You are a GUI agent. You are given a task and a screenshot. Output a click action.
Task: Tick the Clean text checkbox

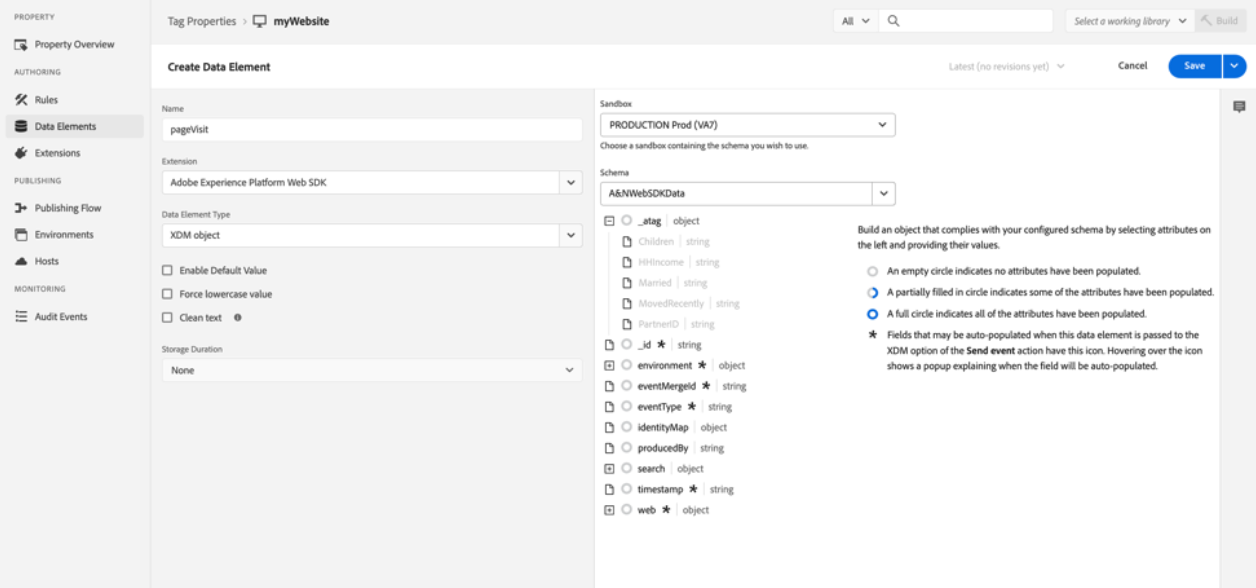click(168, 318)
